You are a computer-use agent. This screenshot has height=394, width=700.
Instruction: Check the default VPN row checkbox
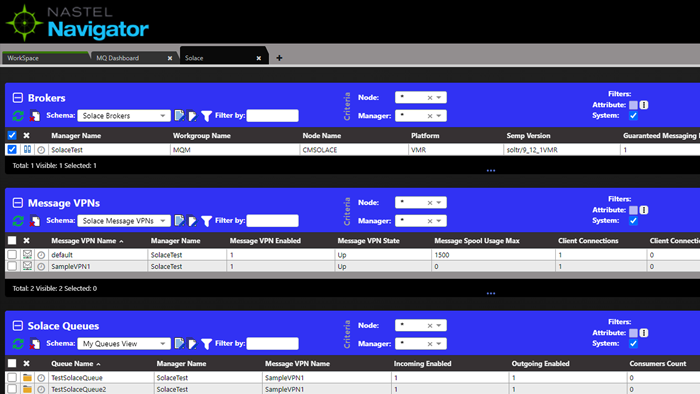click(x=12, y=254)
